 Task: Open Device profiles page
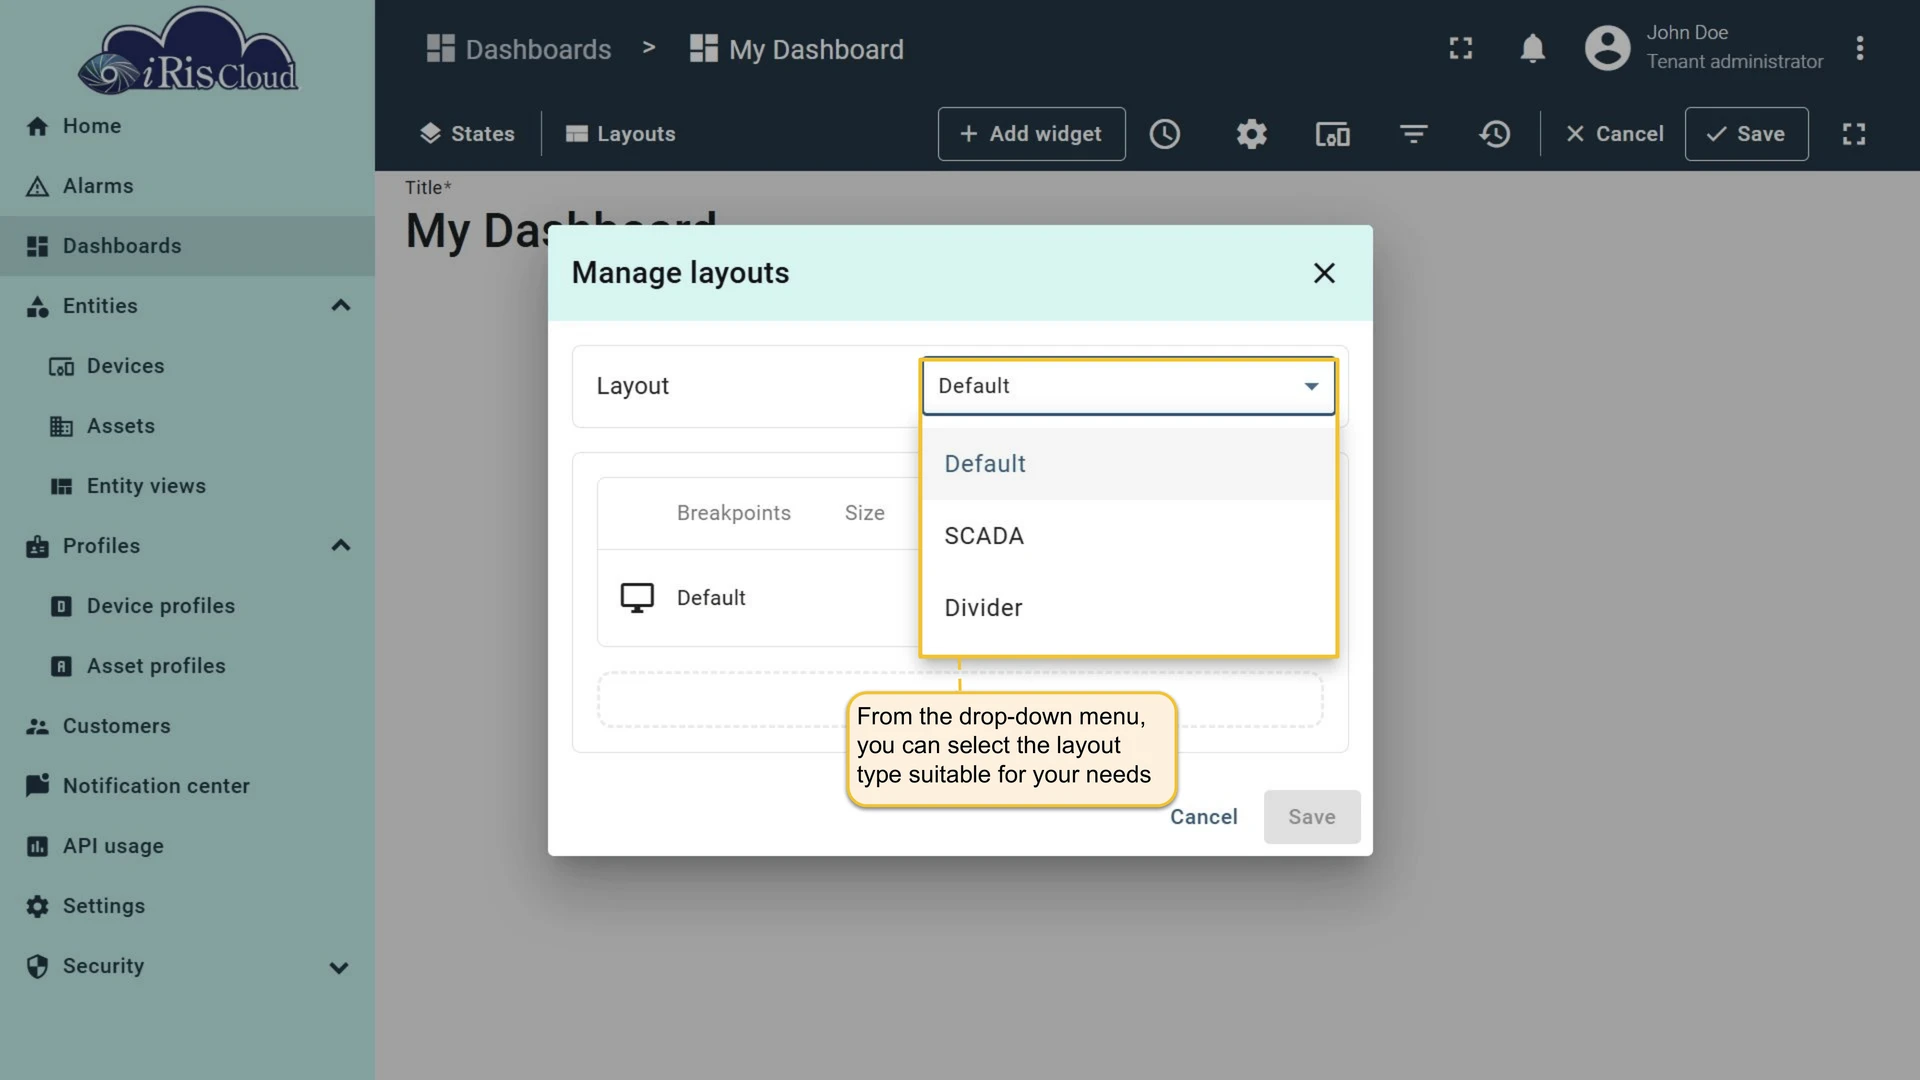[187, 606]
